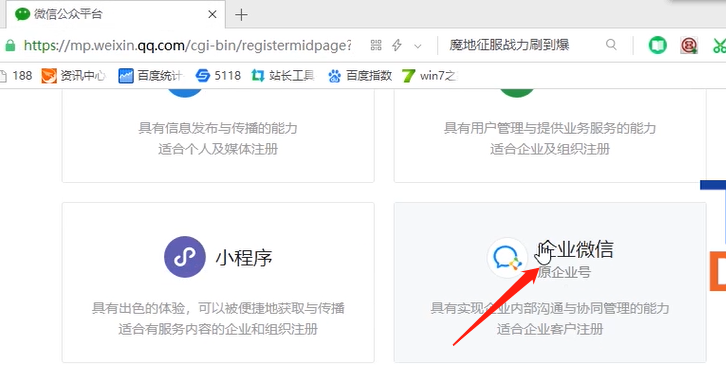
Task: Click the text 适合个人及媒体注册
Action: 218,149
